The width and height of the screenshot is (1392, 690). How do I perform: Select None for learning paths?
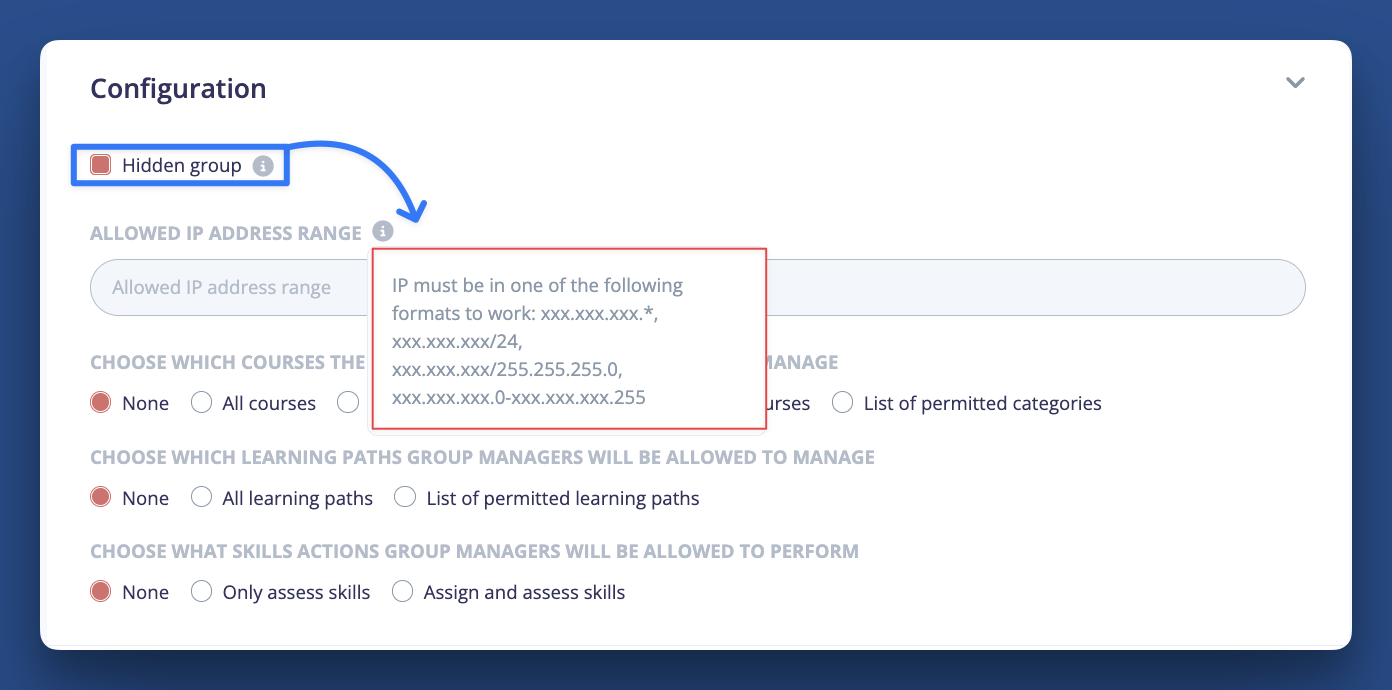100,497
